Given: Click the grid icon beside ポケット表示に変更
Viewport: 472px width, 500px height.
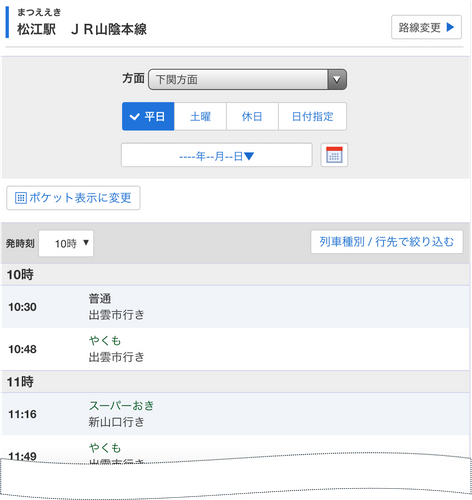Looking at the screenshot, I should pyautogui.click(x=21, y=198).
